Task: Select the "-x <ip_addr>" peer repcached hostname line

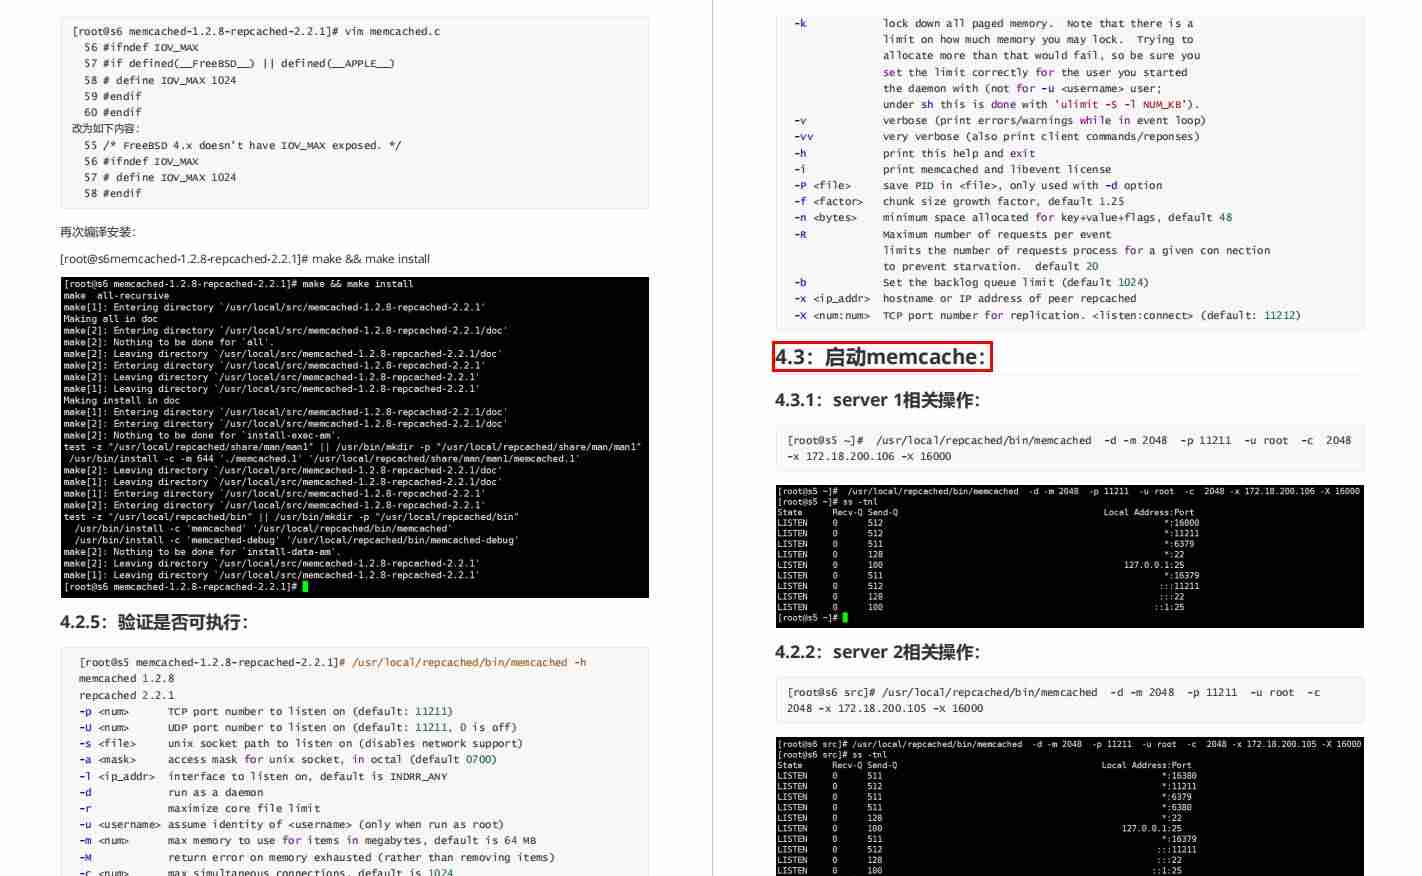Action: 965,298
